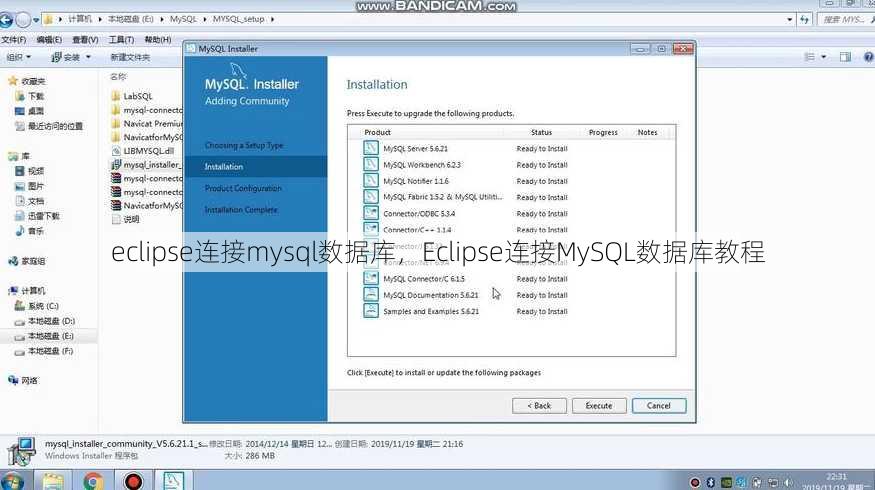Select the Installation Complete step
The image size is (875, 490).
[x=241, y=210]
